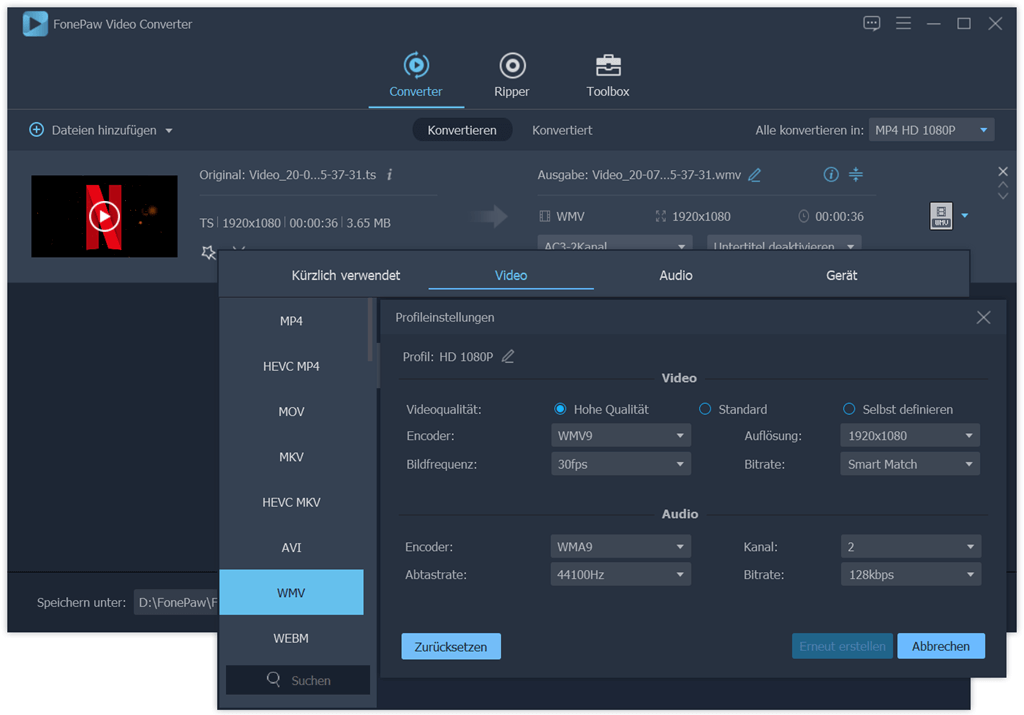The width and height of the screenshot is (1024, 715).
Task: Switch to the Gerät tab
Action: (x=841, y=275)
